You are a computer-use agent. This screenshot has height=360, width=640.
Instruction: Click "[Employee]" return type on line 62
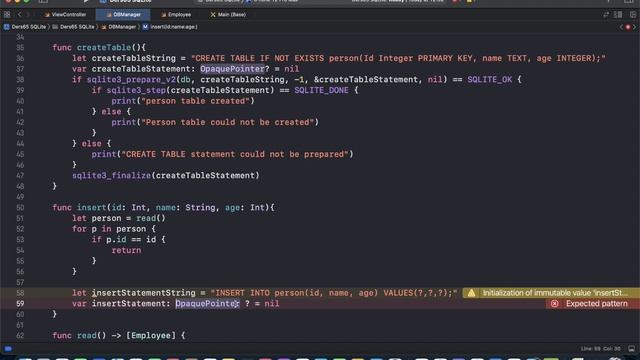(151, 336)
